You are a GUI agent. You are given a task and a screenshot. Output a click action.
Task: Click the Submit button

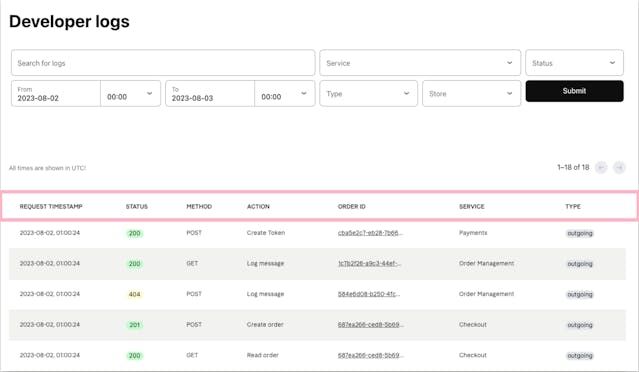[574, 91]
